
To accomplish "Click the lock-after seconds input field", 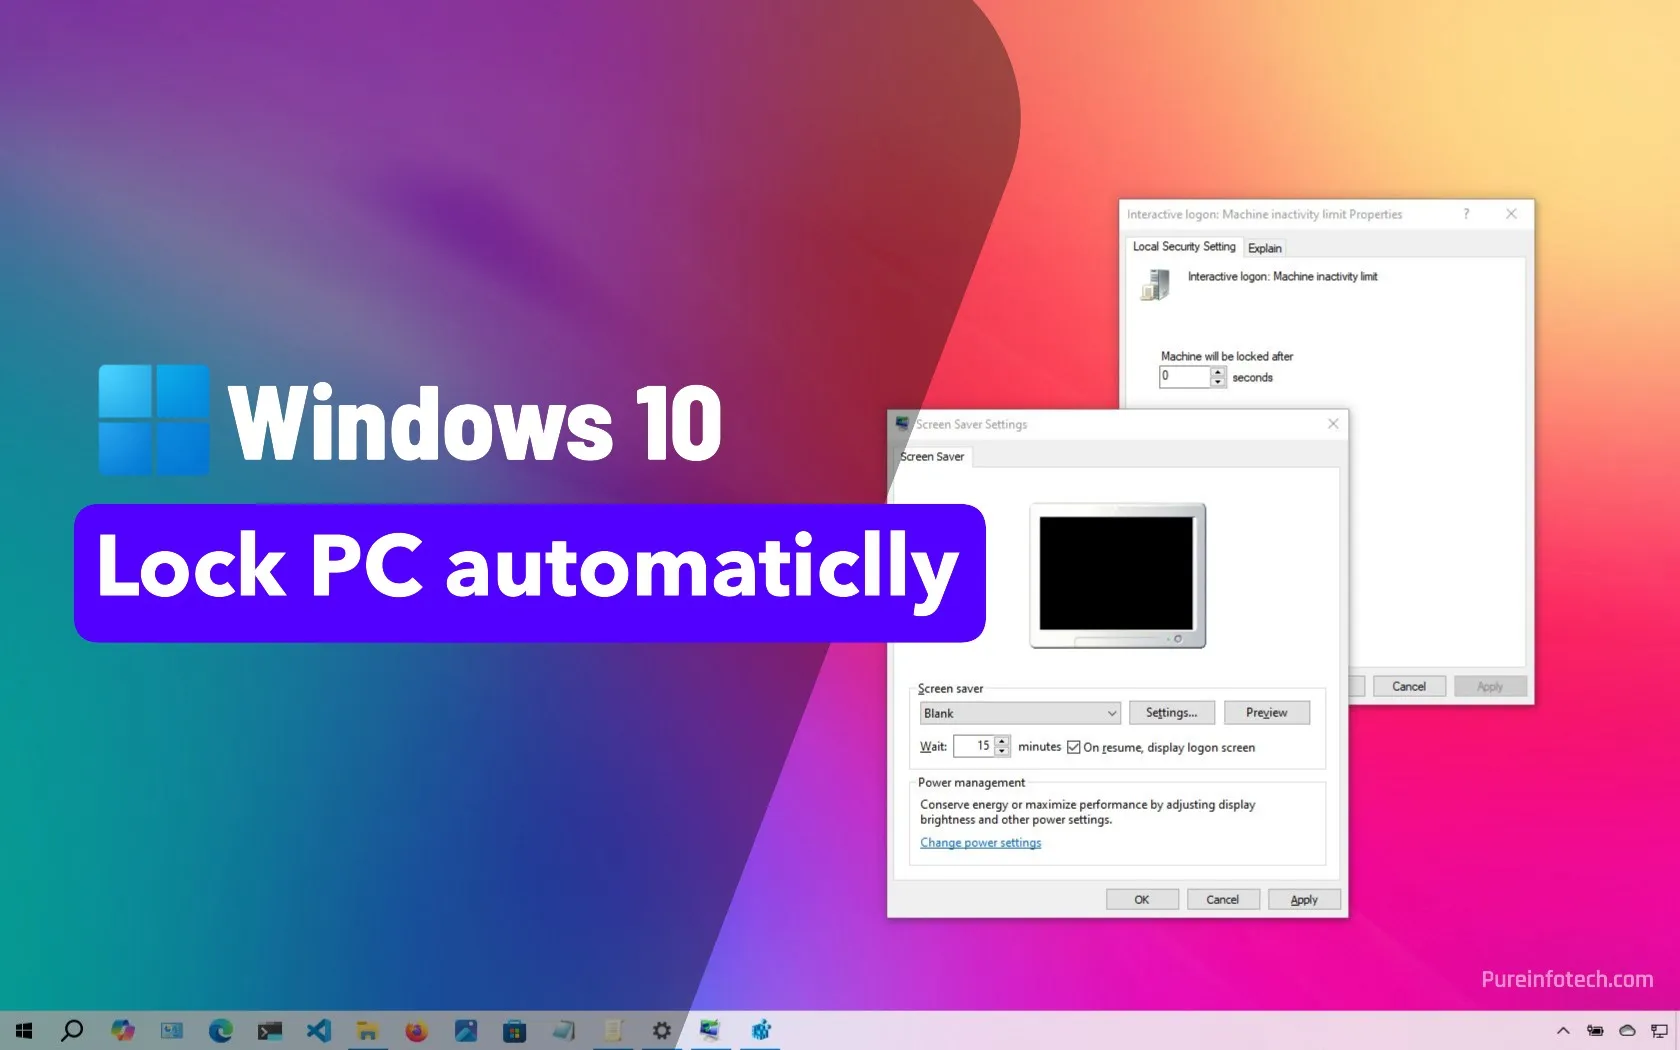I will [1185, 377].
